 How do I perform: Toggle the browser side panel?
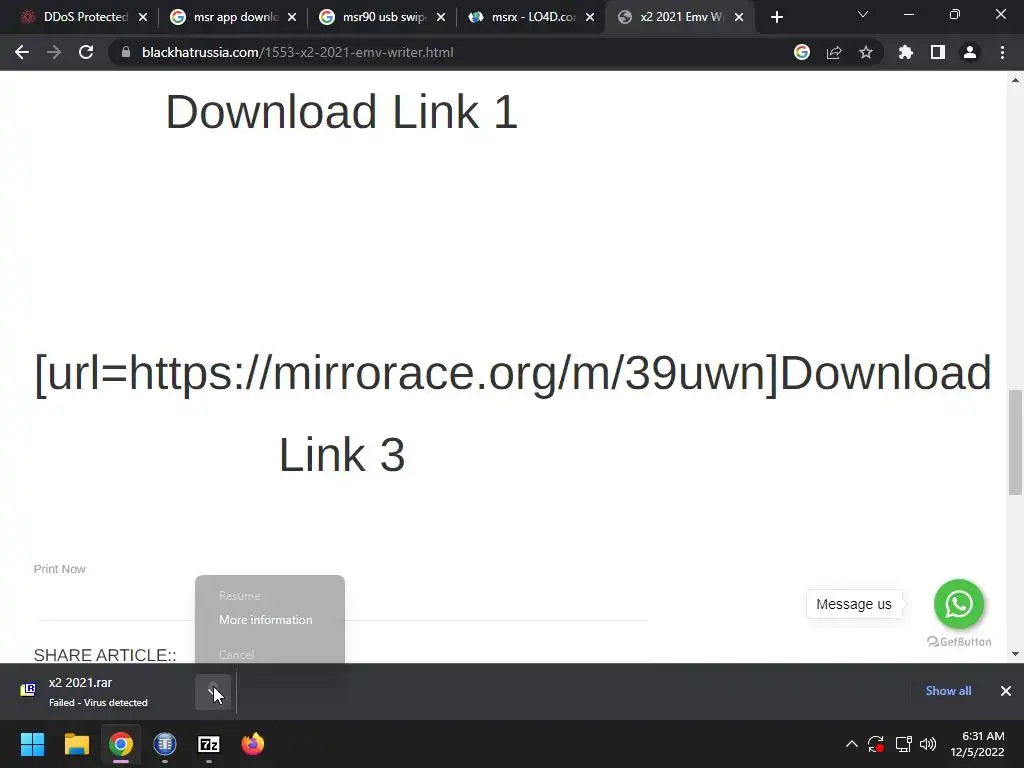pyautogui.click(x=938, y=52)
